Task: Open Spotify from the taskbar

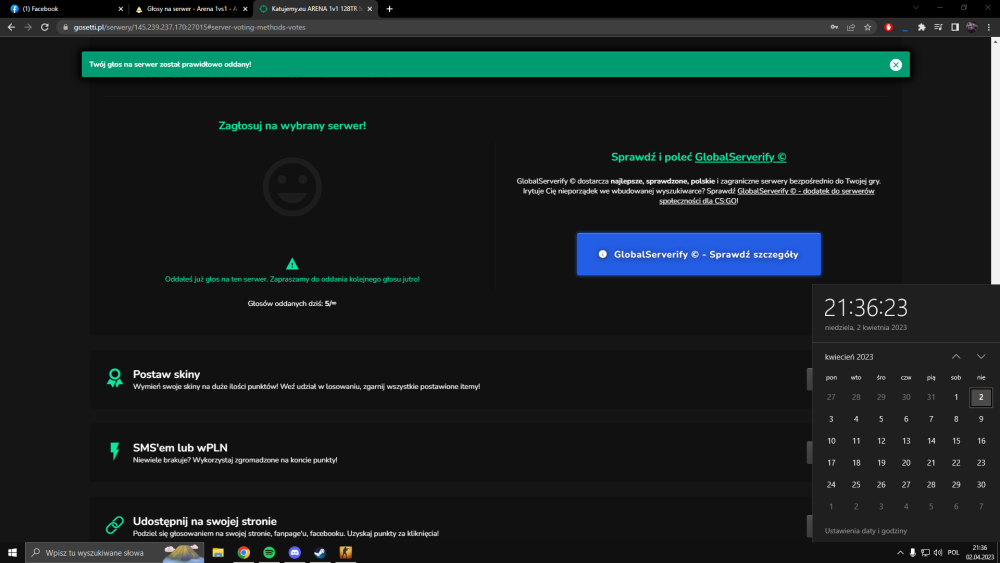Action: click(269, 552)
